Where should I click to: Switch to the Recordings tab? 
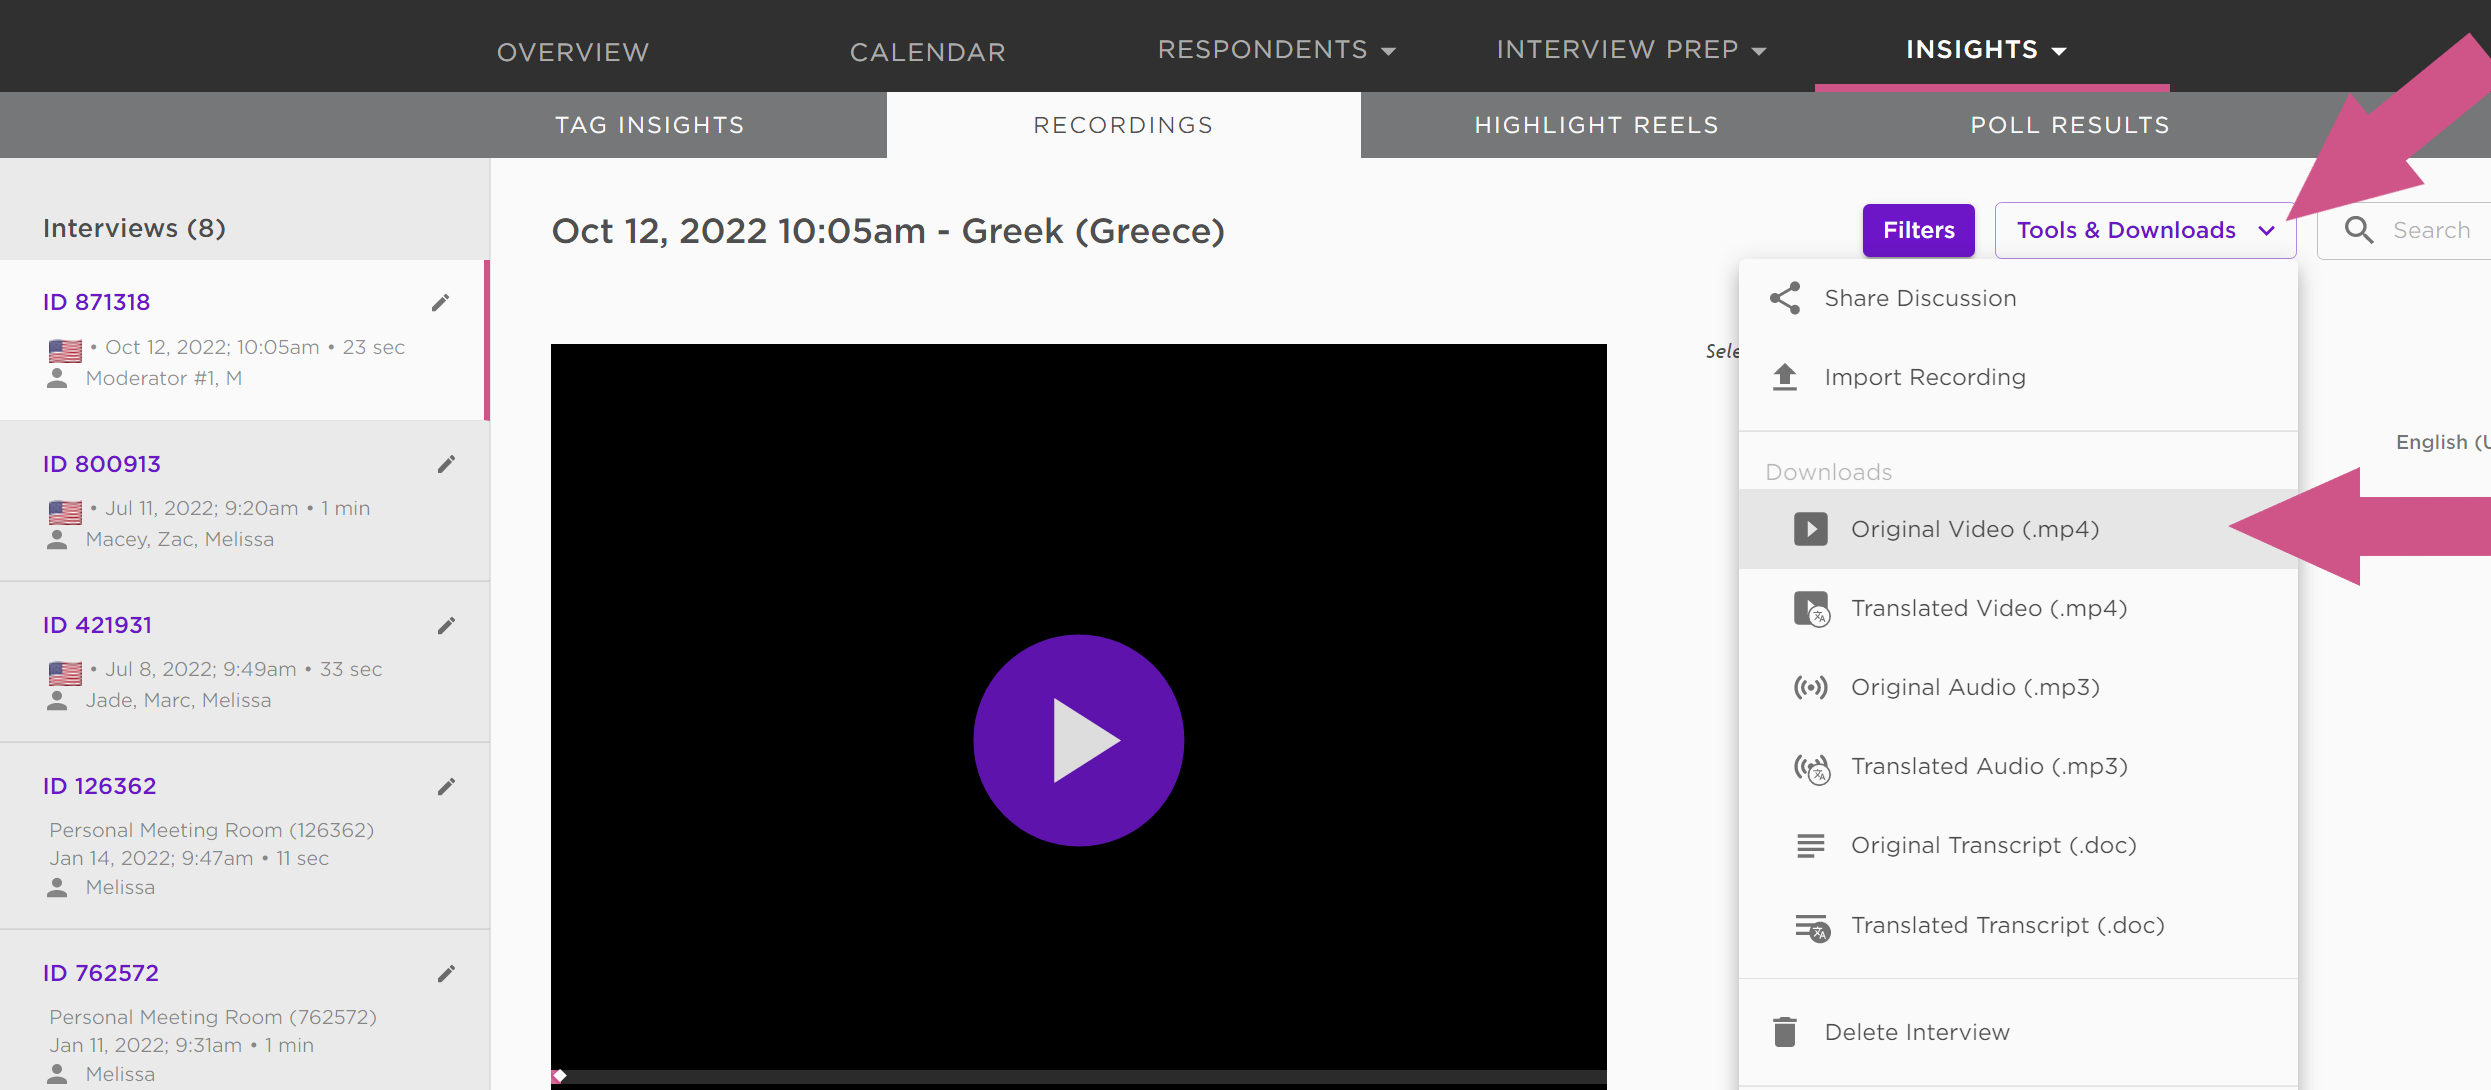1123,125
